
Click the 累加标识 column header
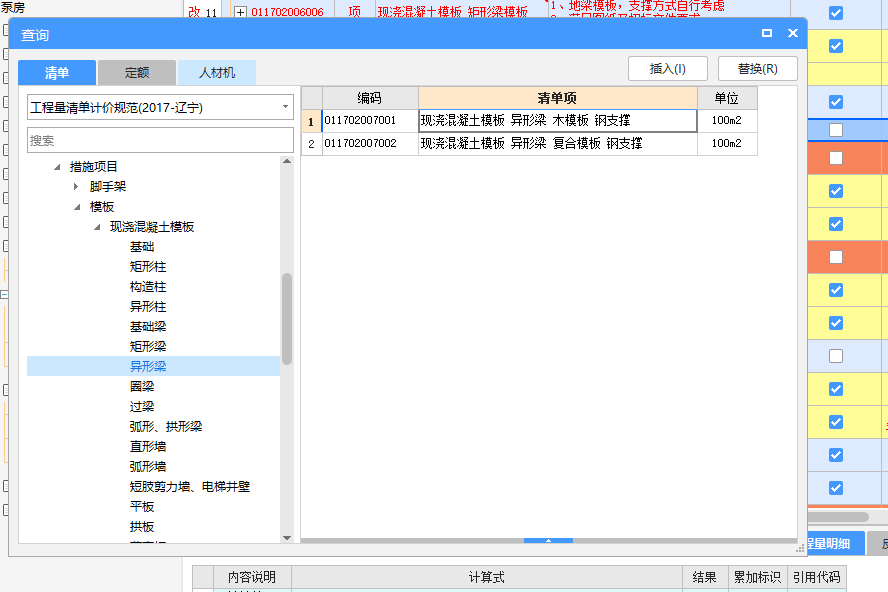click(757, 577)
